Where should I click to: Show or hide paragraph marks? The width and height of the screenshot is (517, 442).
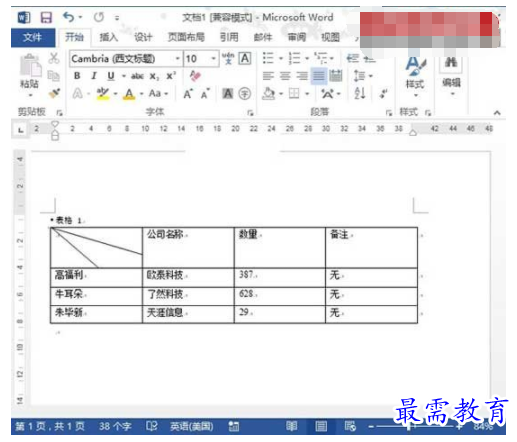point(383,94)
